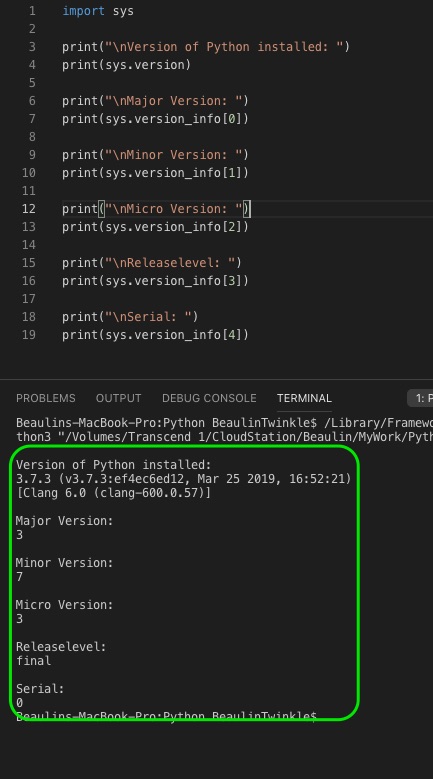Viewport: 433px width, 779px height.
Task: Click 'Micro Version:' in terminal output
Action: [x=65, y=605]
